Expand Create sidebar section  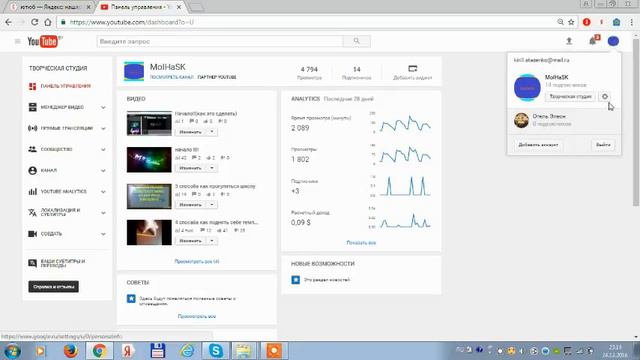click(x=103, y=234)
